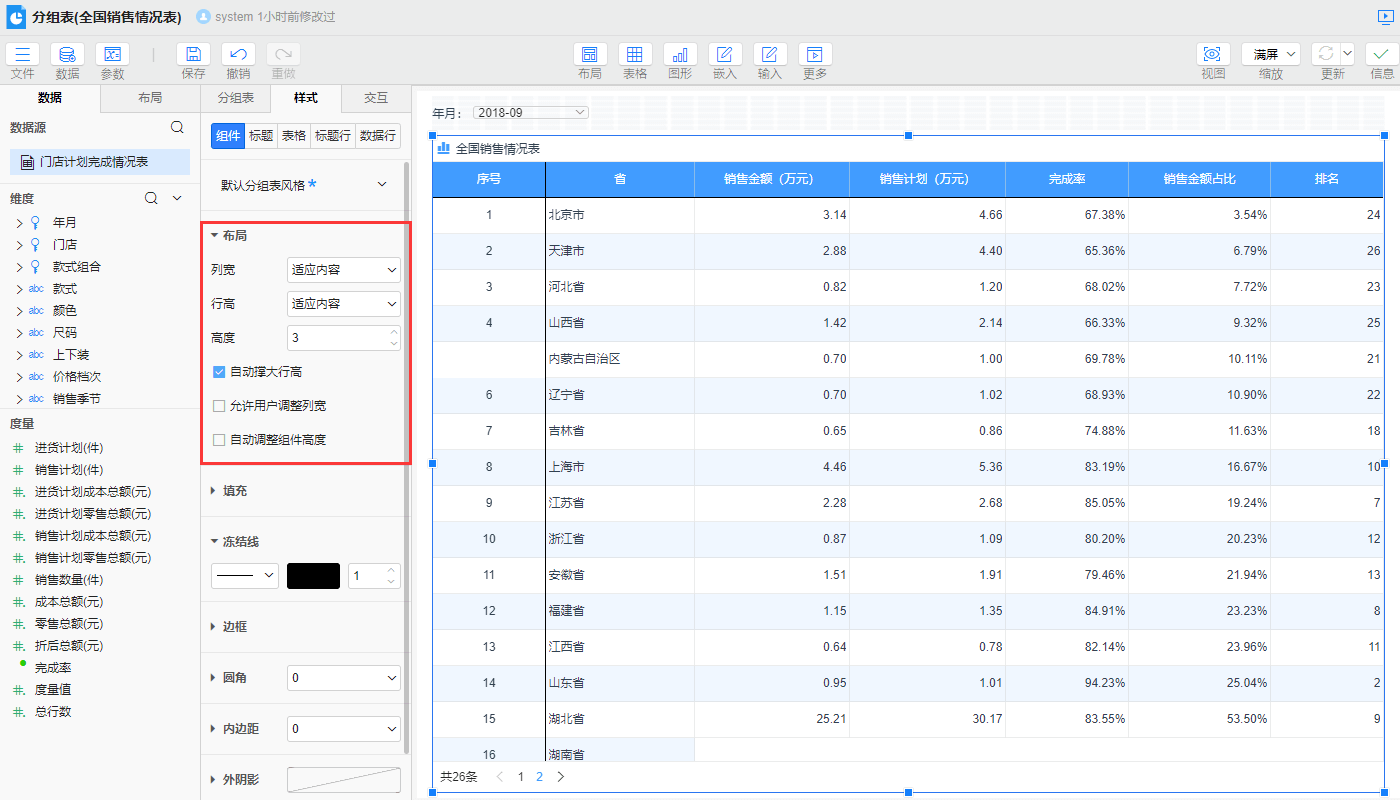Enable 允许用户调整列宽 checkbox
The height and width of the screenshot is (800, 1400).
tap(219, 406)
